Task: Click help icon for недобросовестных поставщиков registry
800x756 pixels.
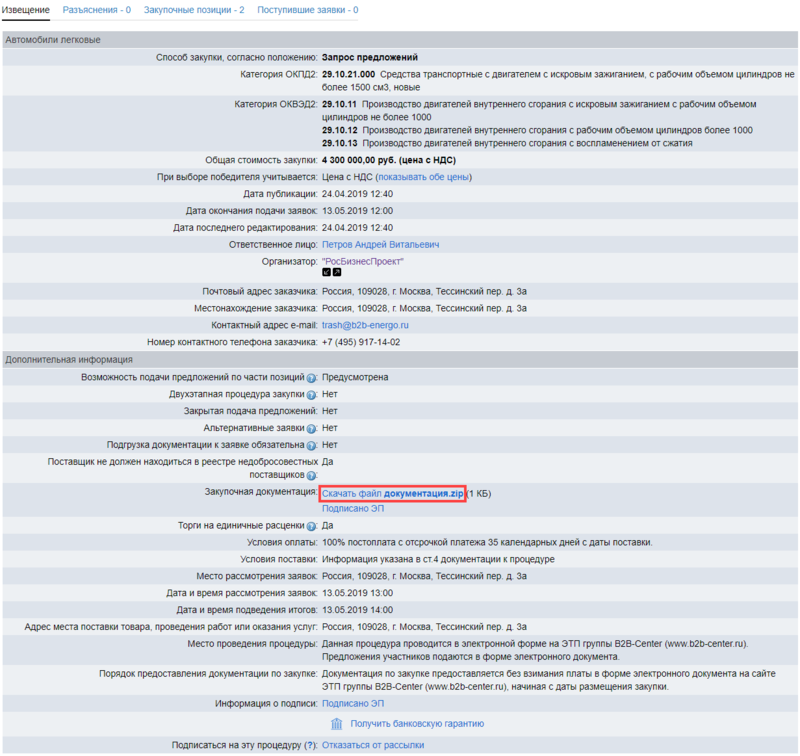Action: click(312, 476)
